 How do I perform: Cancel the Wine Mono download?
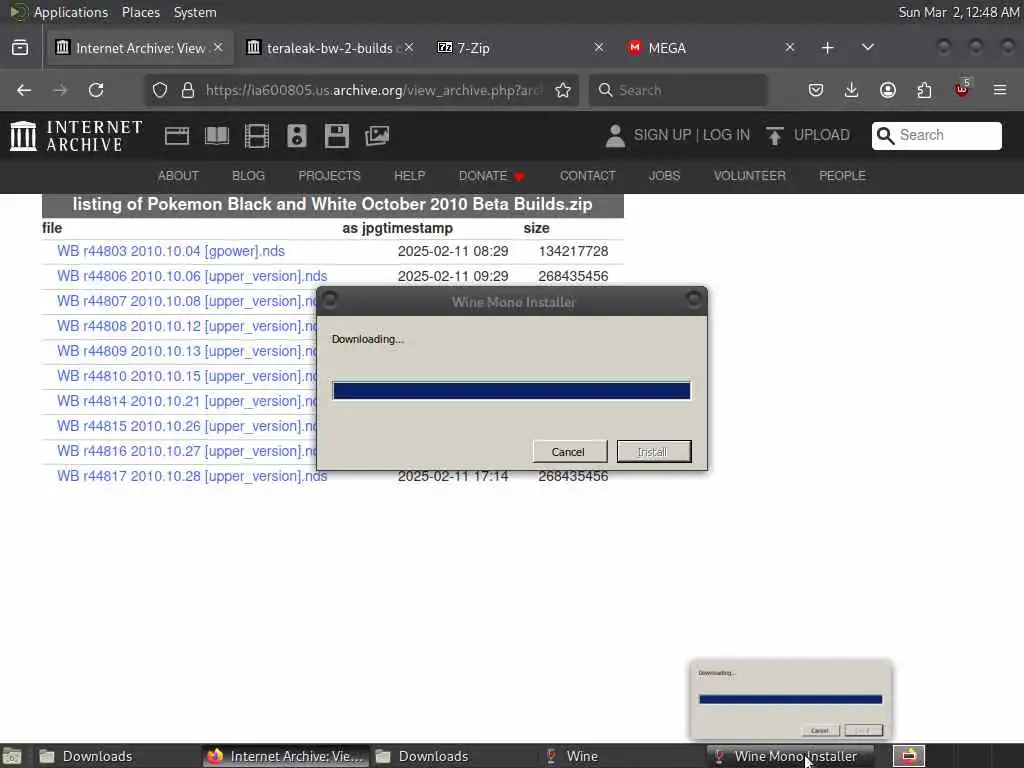tap(570, 451)
